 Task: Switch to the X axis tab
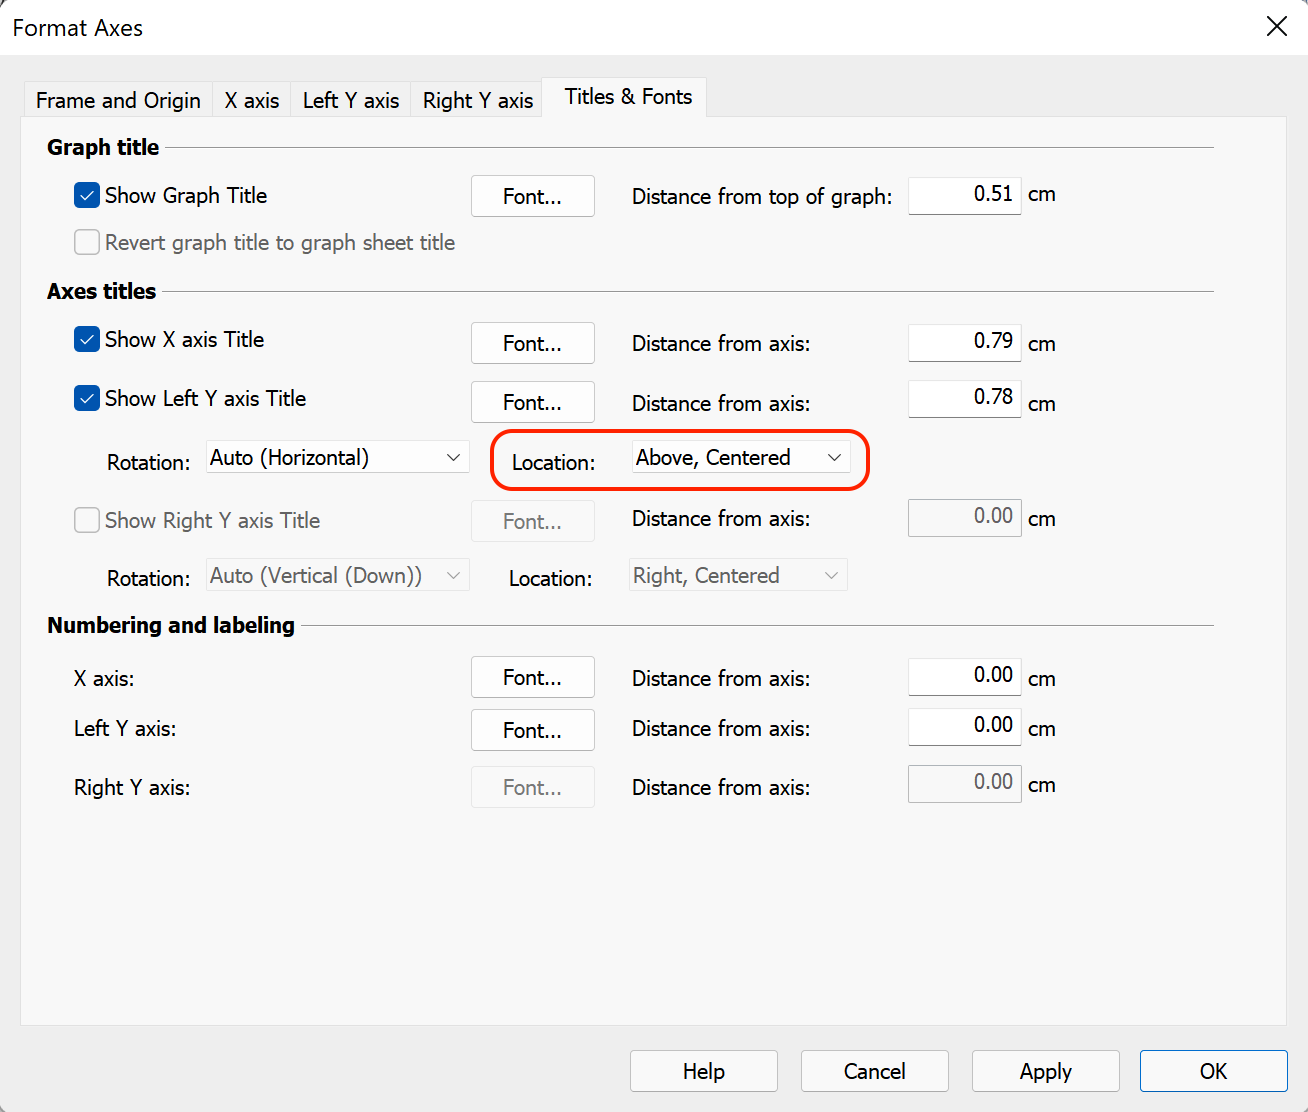click(x=251, y=100)
